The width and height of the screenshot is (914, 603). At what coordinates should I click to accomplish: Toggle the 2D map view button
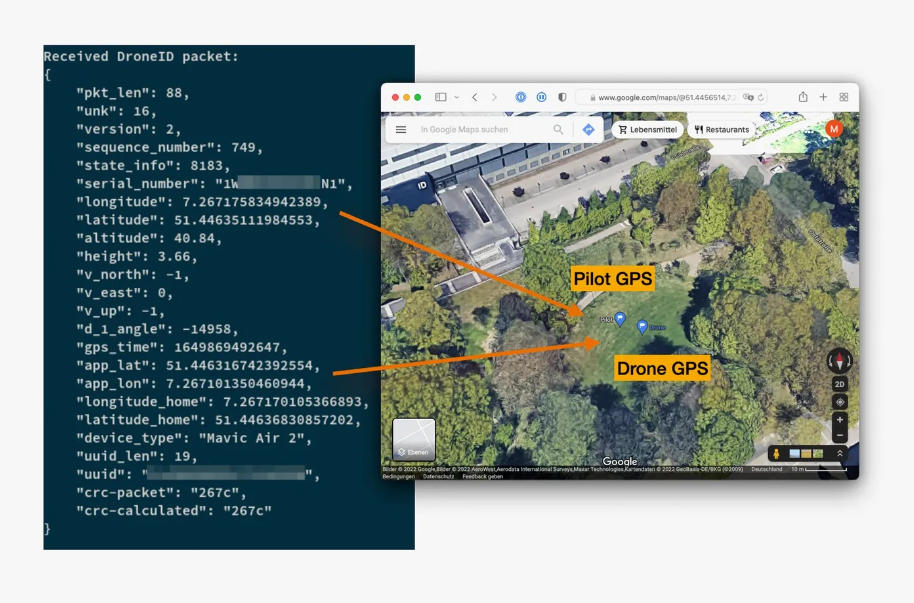click(839, 384)
